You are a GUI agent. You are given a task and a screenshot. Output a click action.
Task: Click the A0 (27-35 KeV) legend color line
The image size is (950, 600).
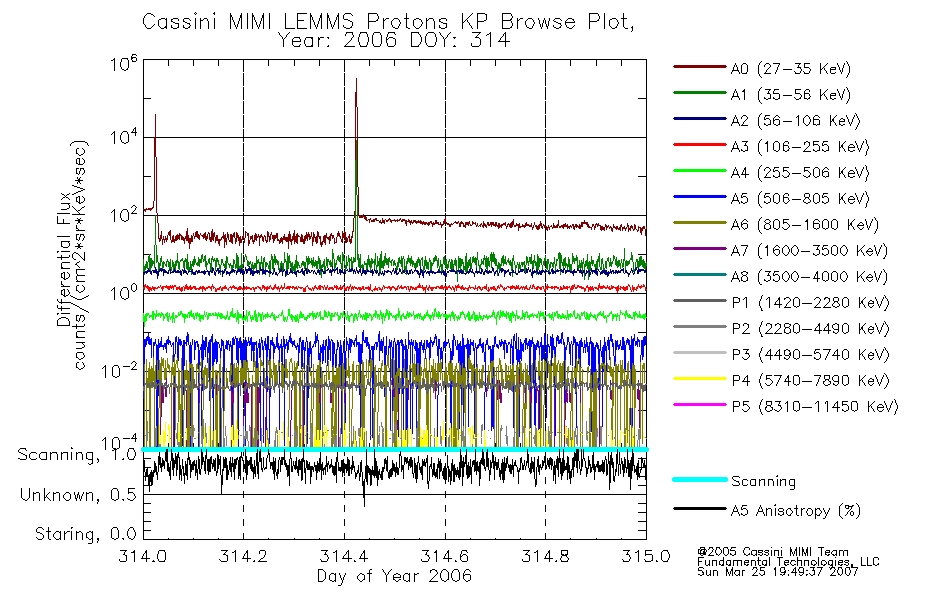click(x=700, y=67)
